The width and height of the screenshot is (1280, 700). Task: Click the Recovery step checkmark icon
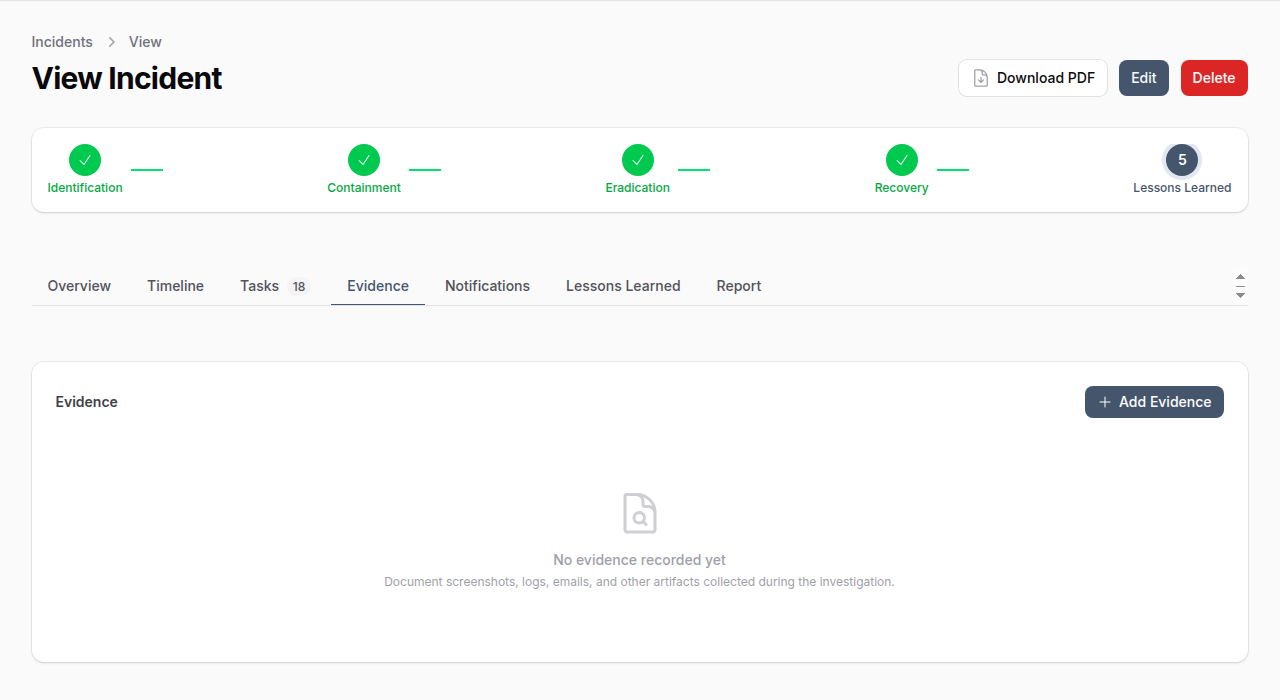[902, 160]
